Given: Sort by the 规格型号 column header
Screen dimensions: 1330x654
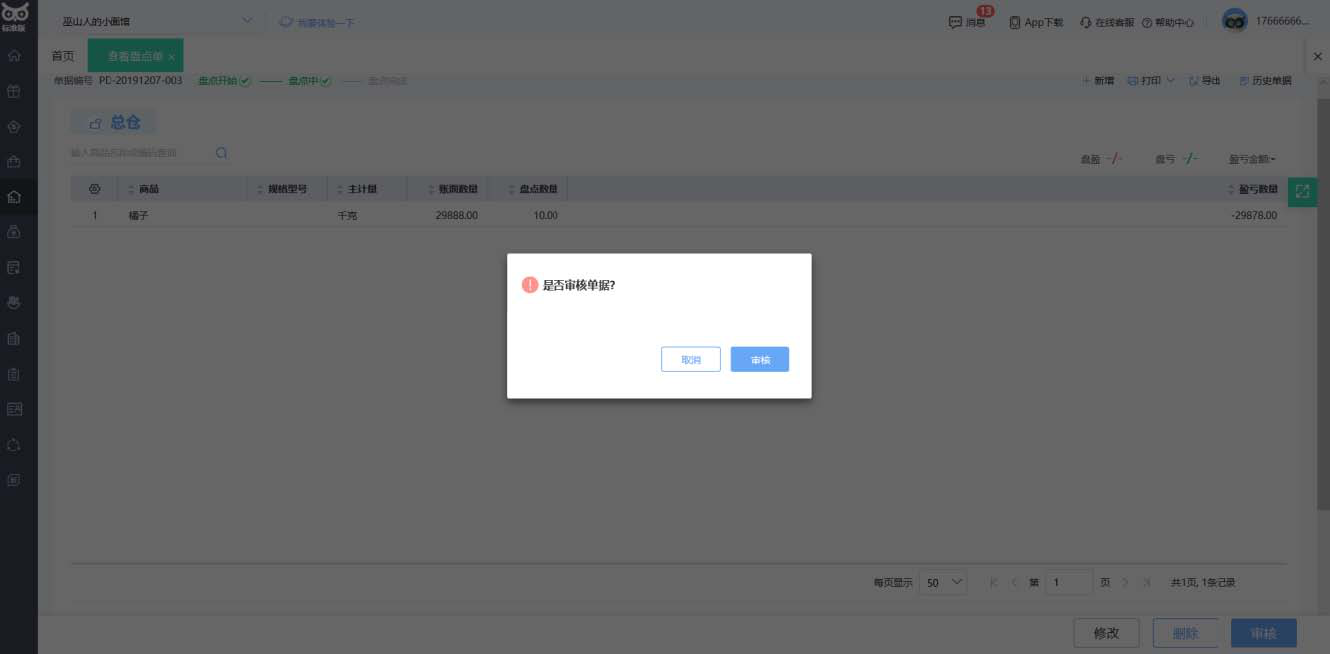Looking at the screenshot, I should 280,189.
